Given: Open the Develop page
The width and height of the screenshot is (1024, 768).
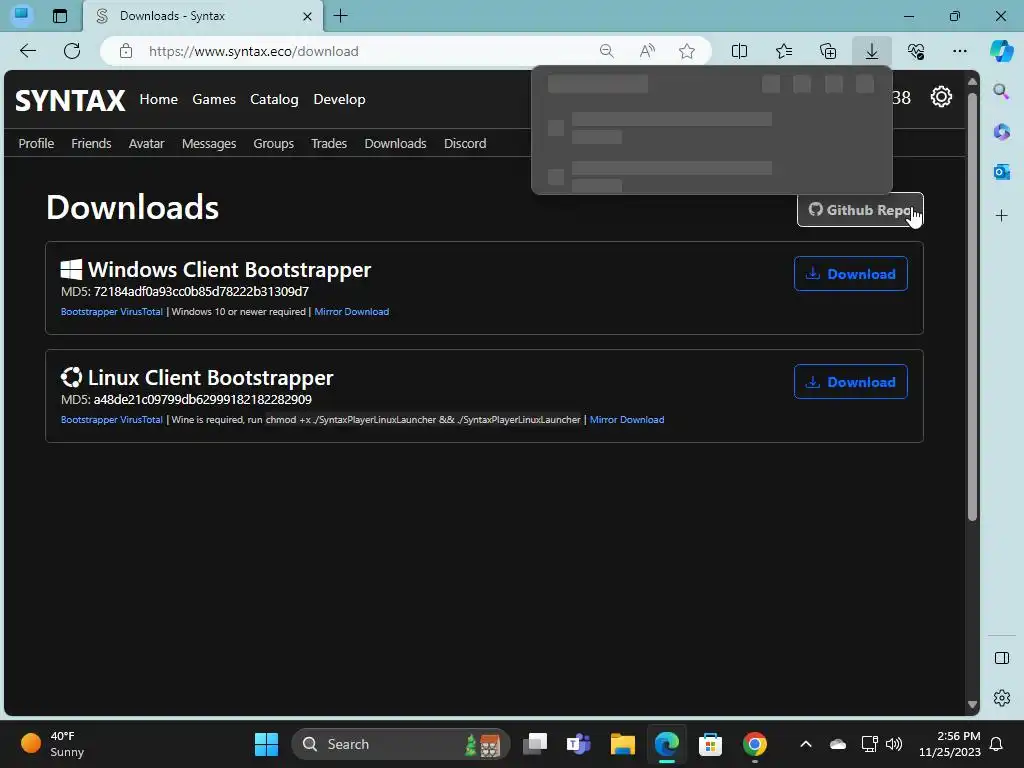Looking at the screenshot, I should [x=340, y=99].
